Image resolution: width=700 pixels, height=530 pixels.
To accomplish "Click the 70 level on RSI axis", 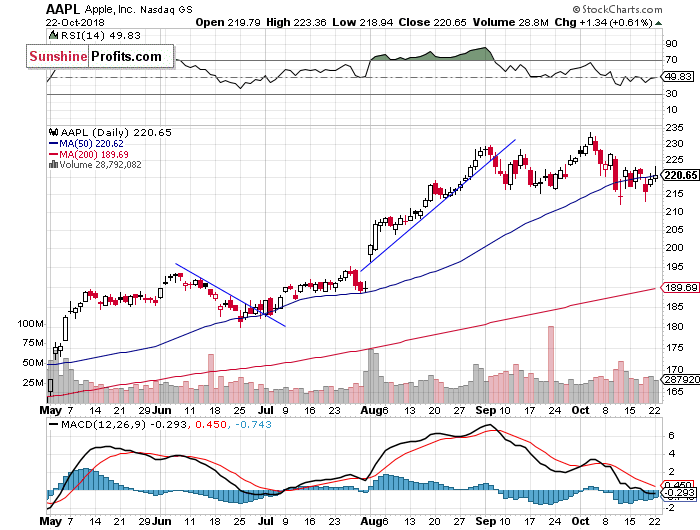I will coord(671,59).
